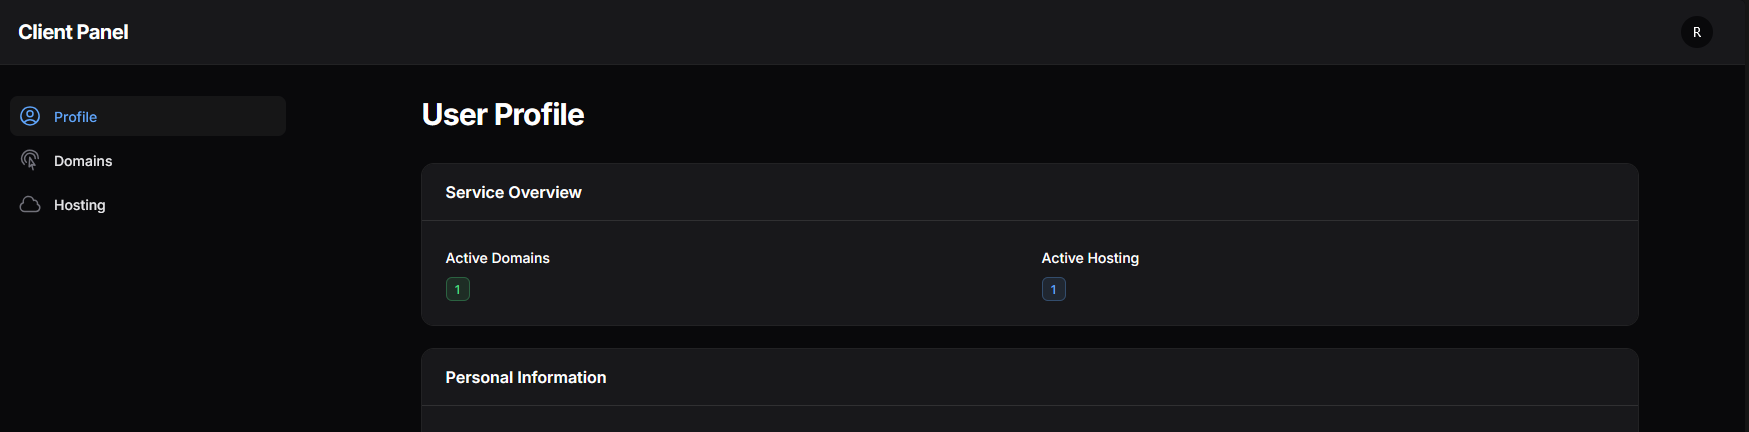1749x432 pixels.
Task: Click the User Profile page heading
Action: [502, 115]
